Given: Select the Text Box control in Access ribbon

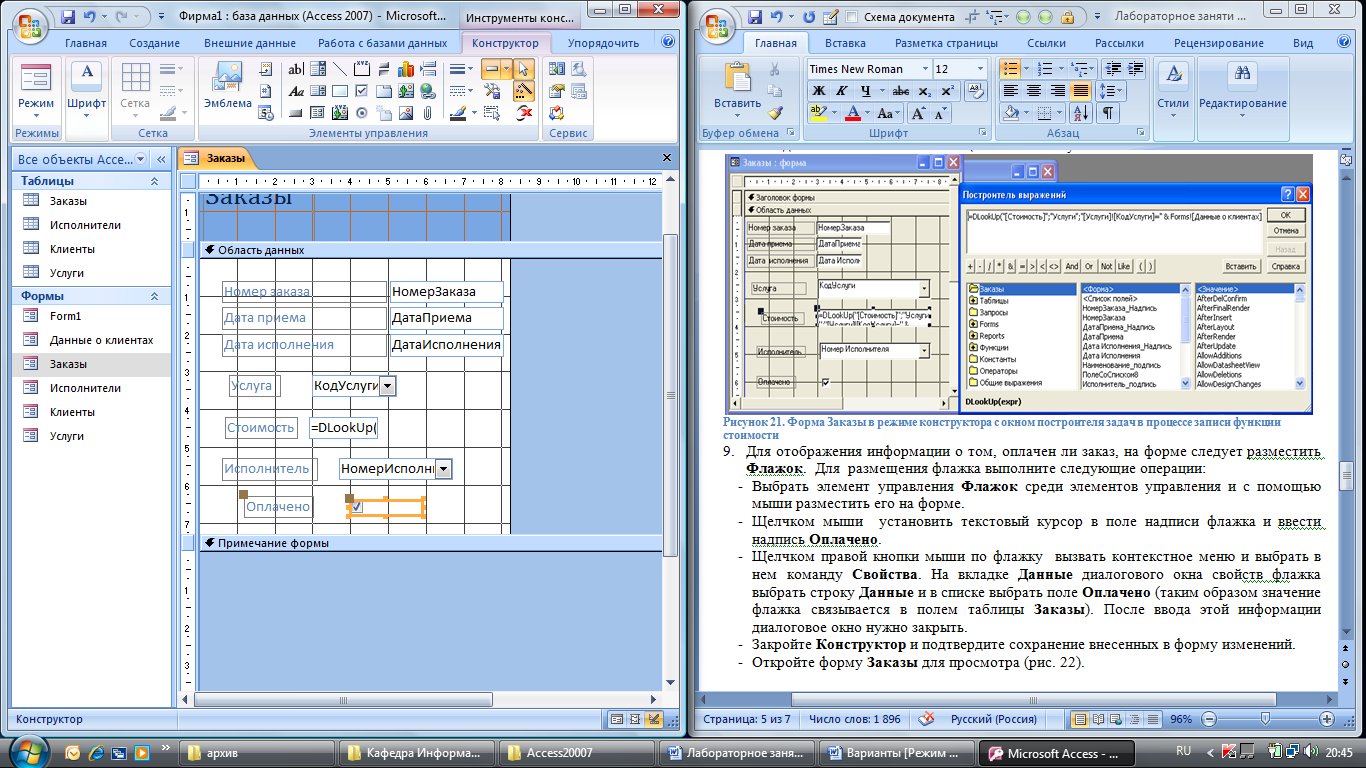Looking at the screenshot, I should pyautogui.click(x=295, y=69).
